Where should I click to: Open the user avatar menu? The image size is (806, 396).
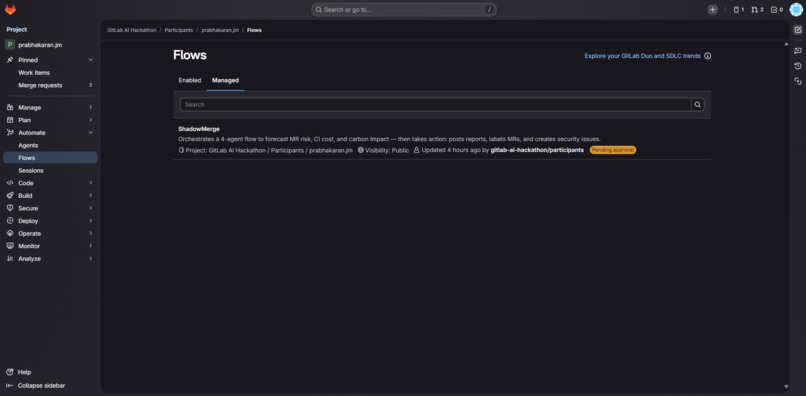click(x=796, y=10)
